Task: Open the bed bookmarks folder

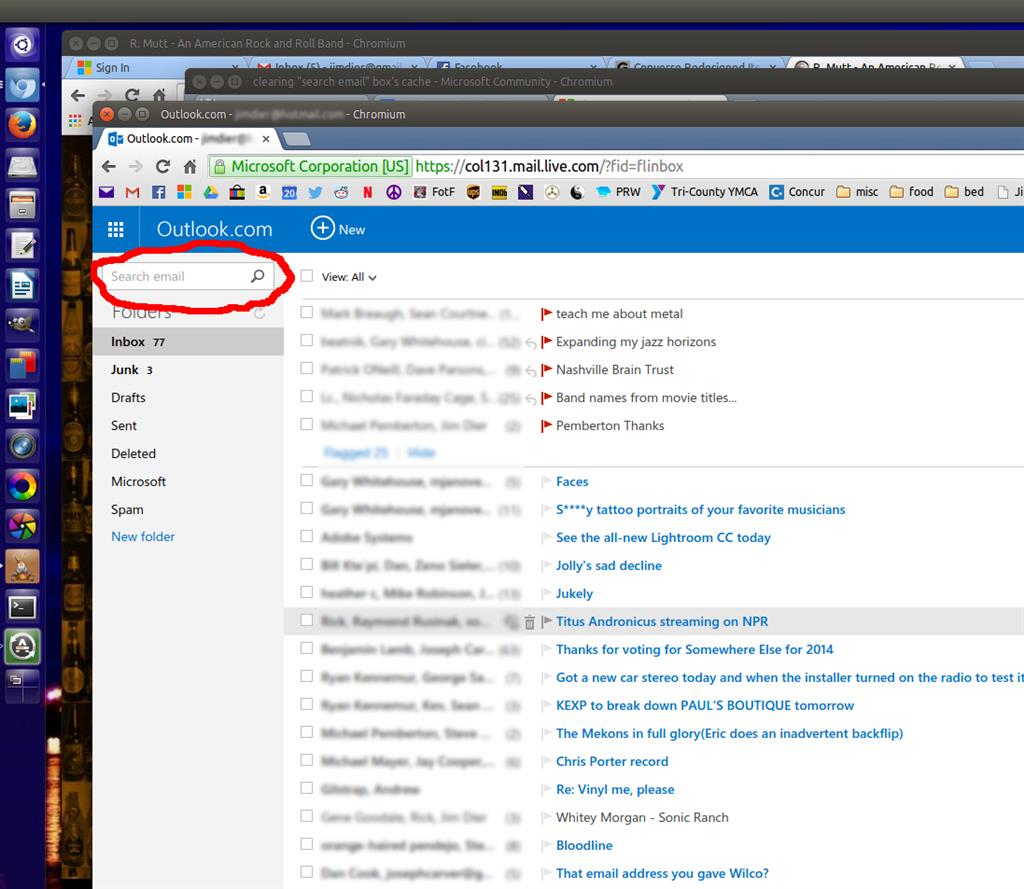Action: (x=965, y=192)
